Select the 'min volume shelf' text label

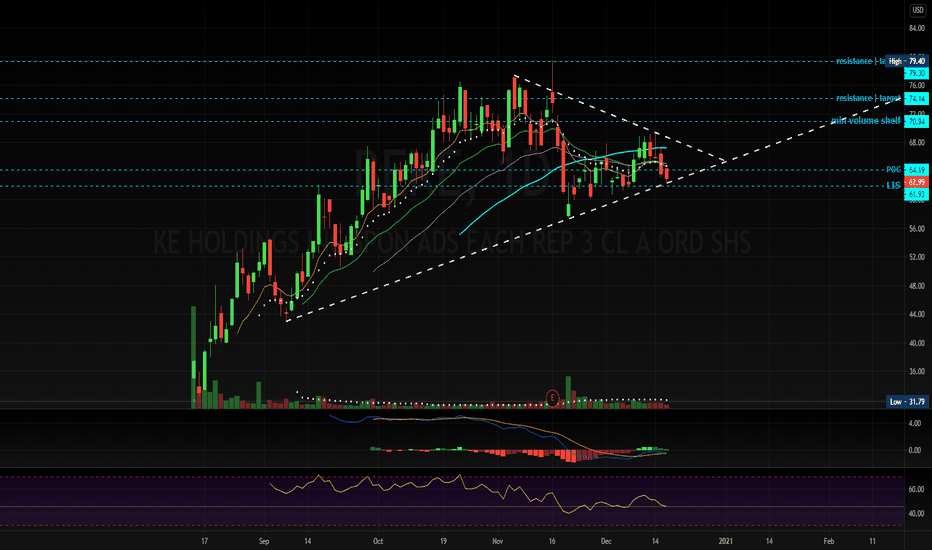[x=865, y=121]
